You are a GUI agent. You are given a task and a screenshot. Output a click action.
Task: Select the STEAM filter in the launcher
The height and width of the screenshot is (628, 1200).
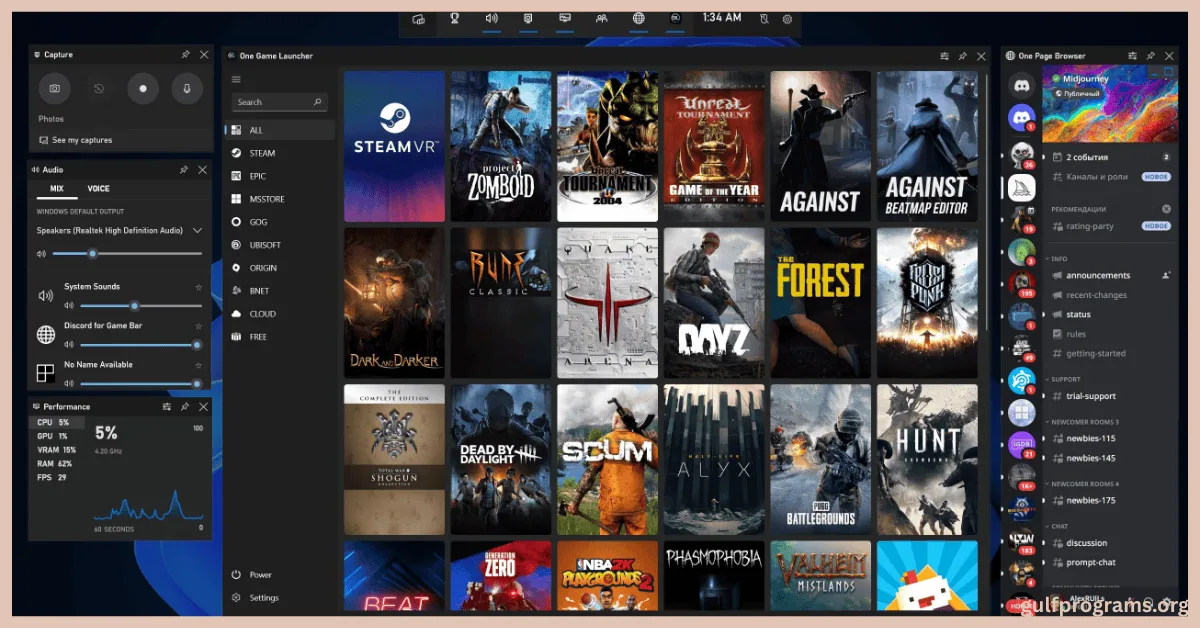pyautogui.click(x=262, y=153)
